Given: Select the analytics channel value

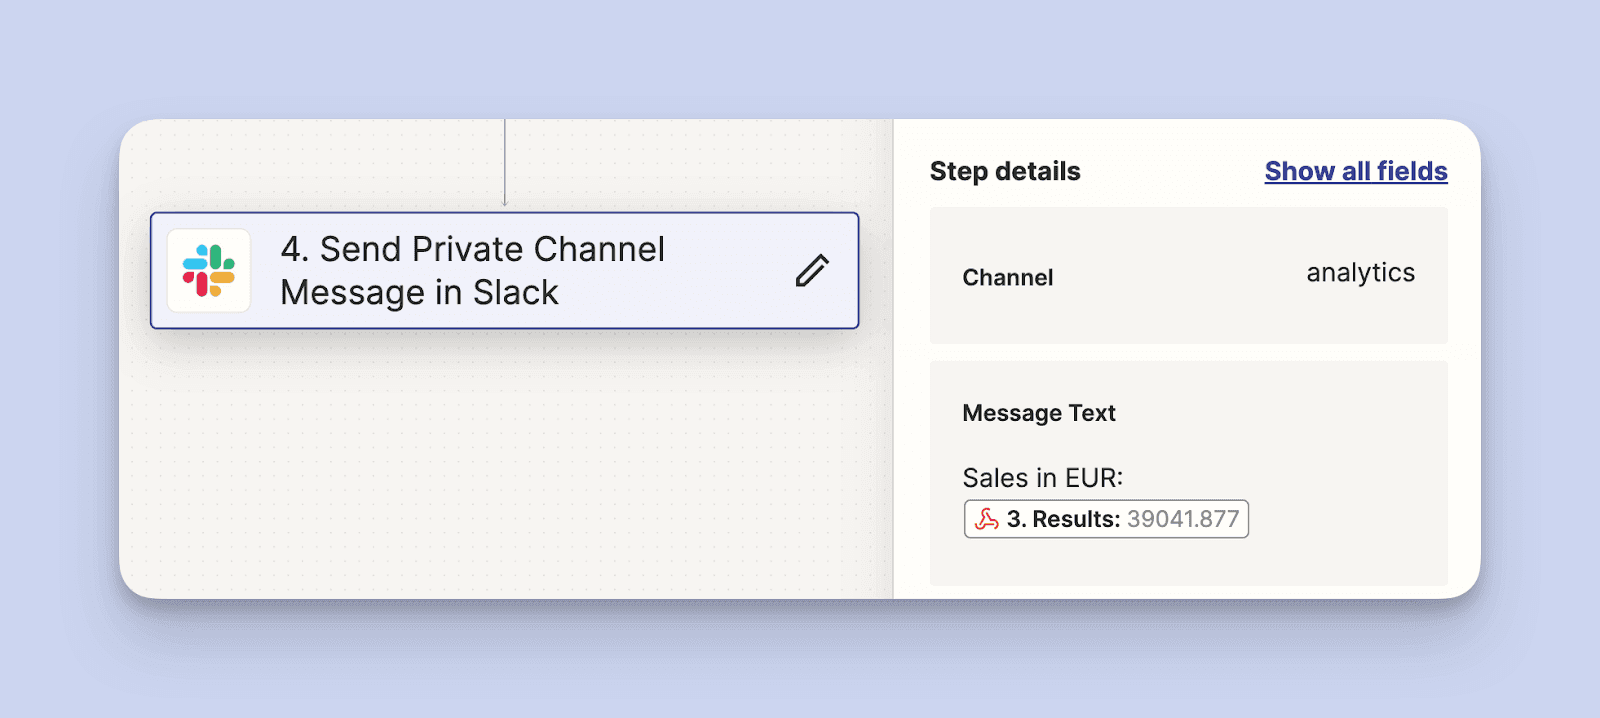Looking at the screenshot, I should pyautogui.click(x=1360, y=273).
